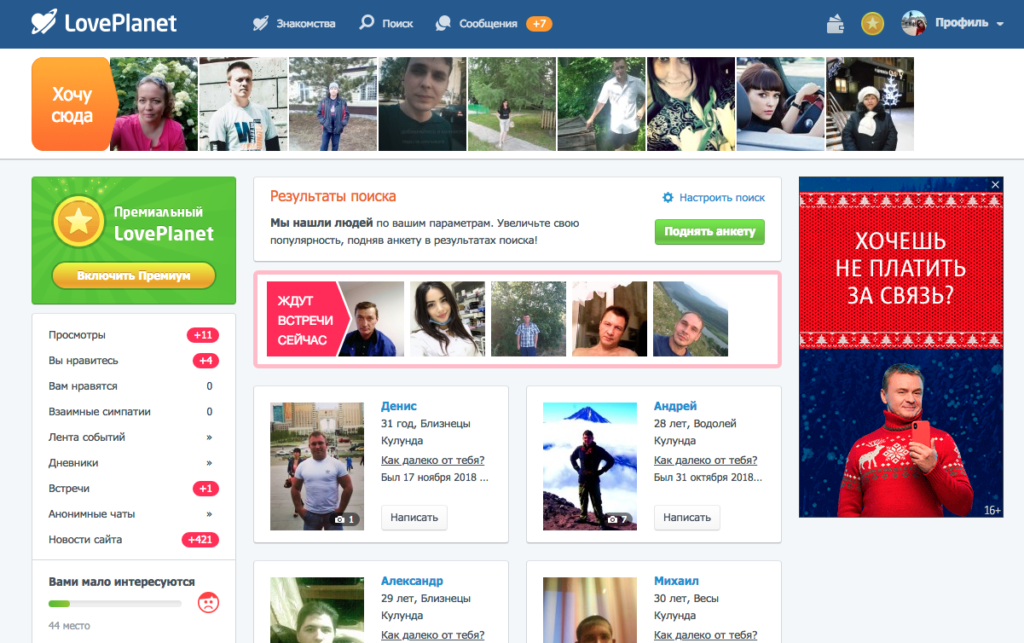Click the gold star premium icon in header

(872, 24)
